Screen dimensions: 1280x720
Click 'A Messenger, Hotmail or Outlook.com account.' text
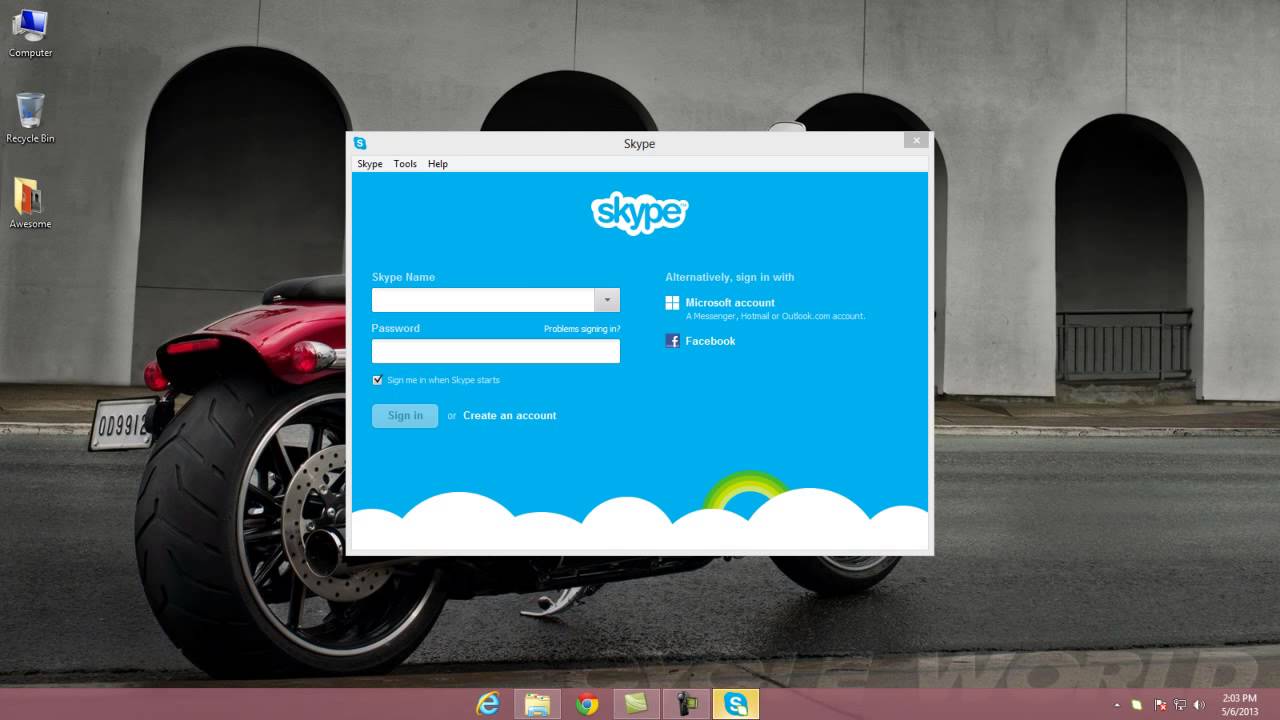pyautogui.click(x=775, y=316)
